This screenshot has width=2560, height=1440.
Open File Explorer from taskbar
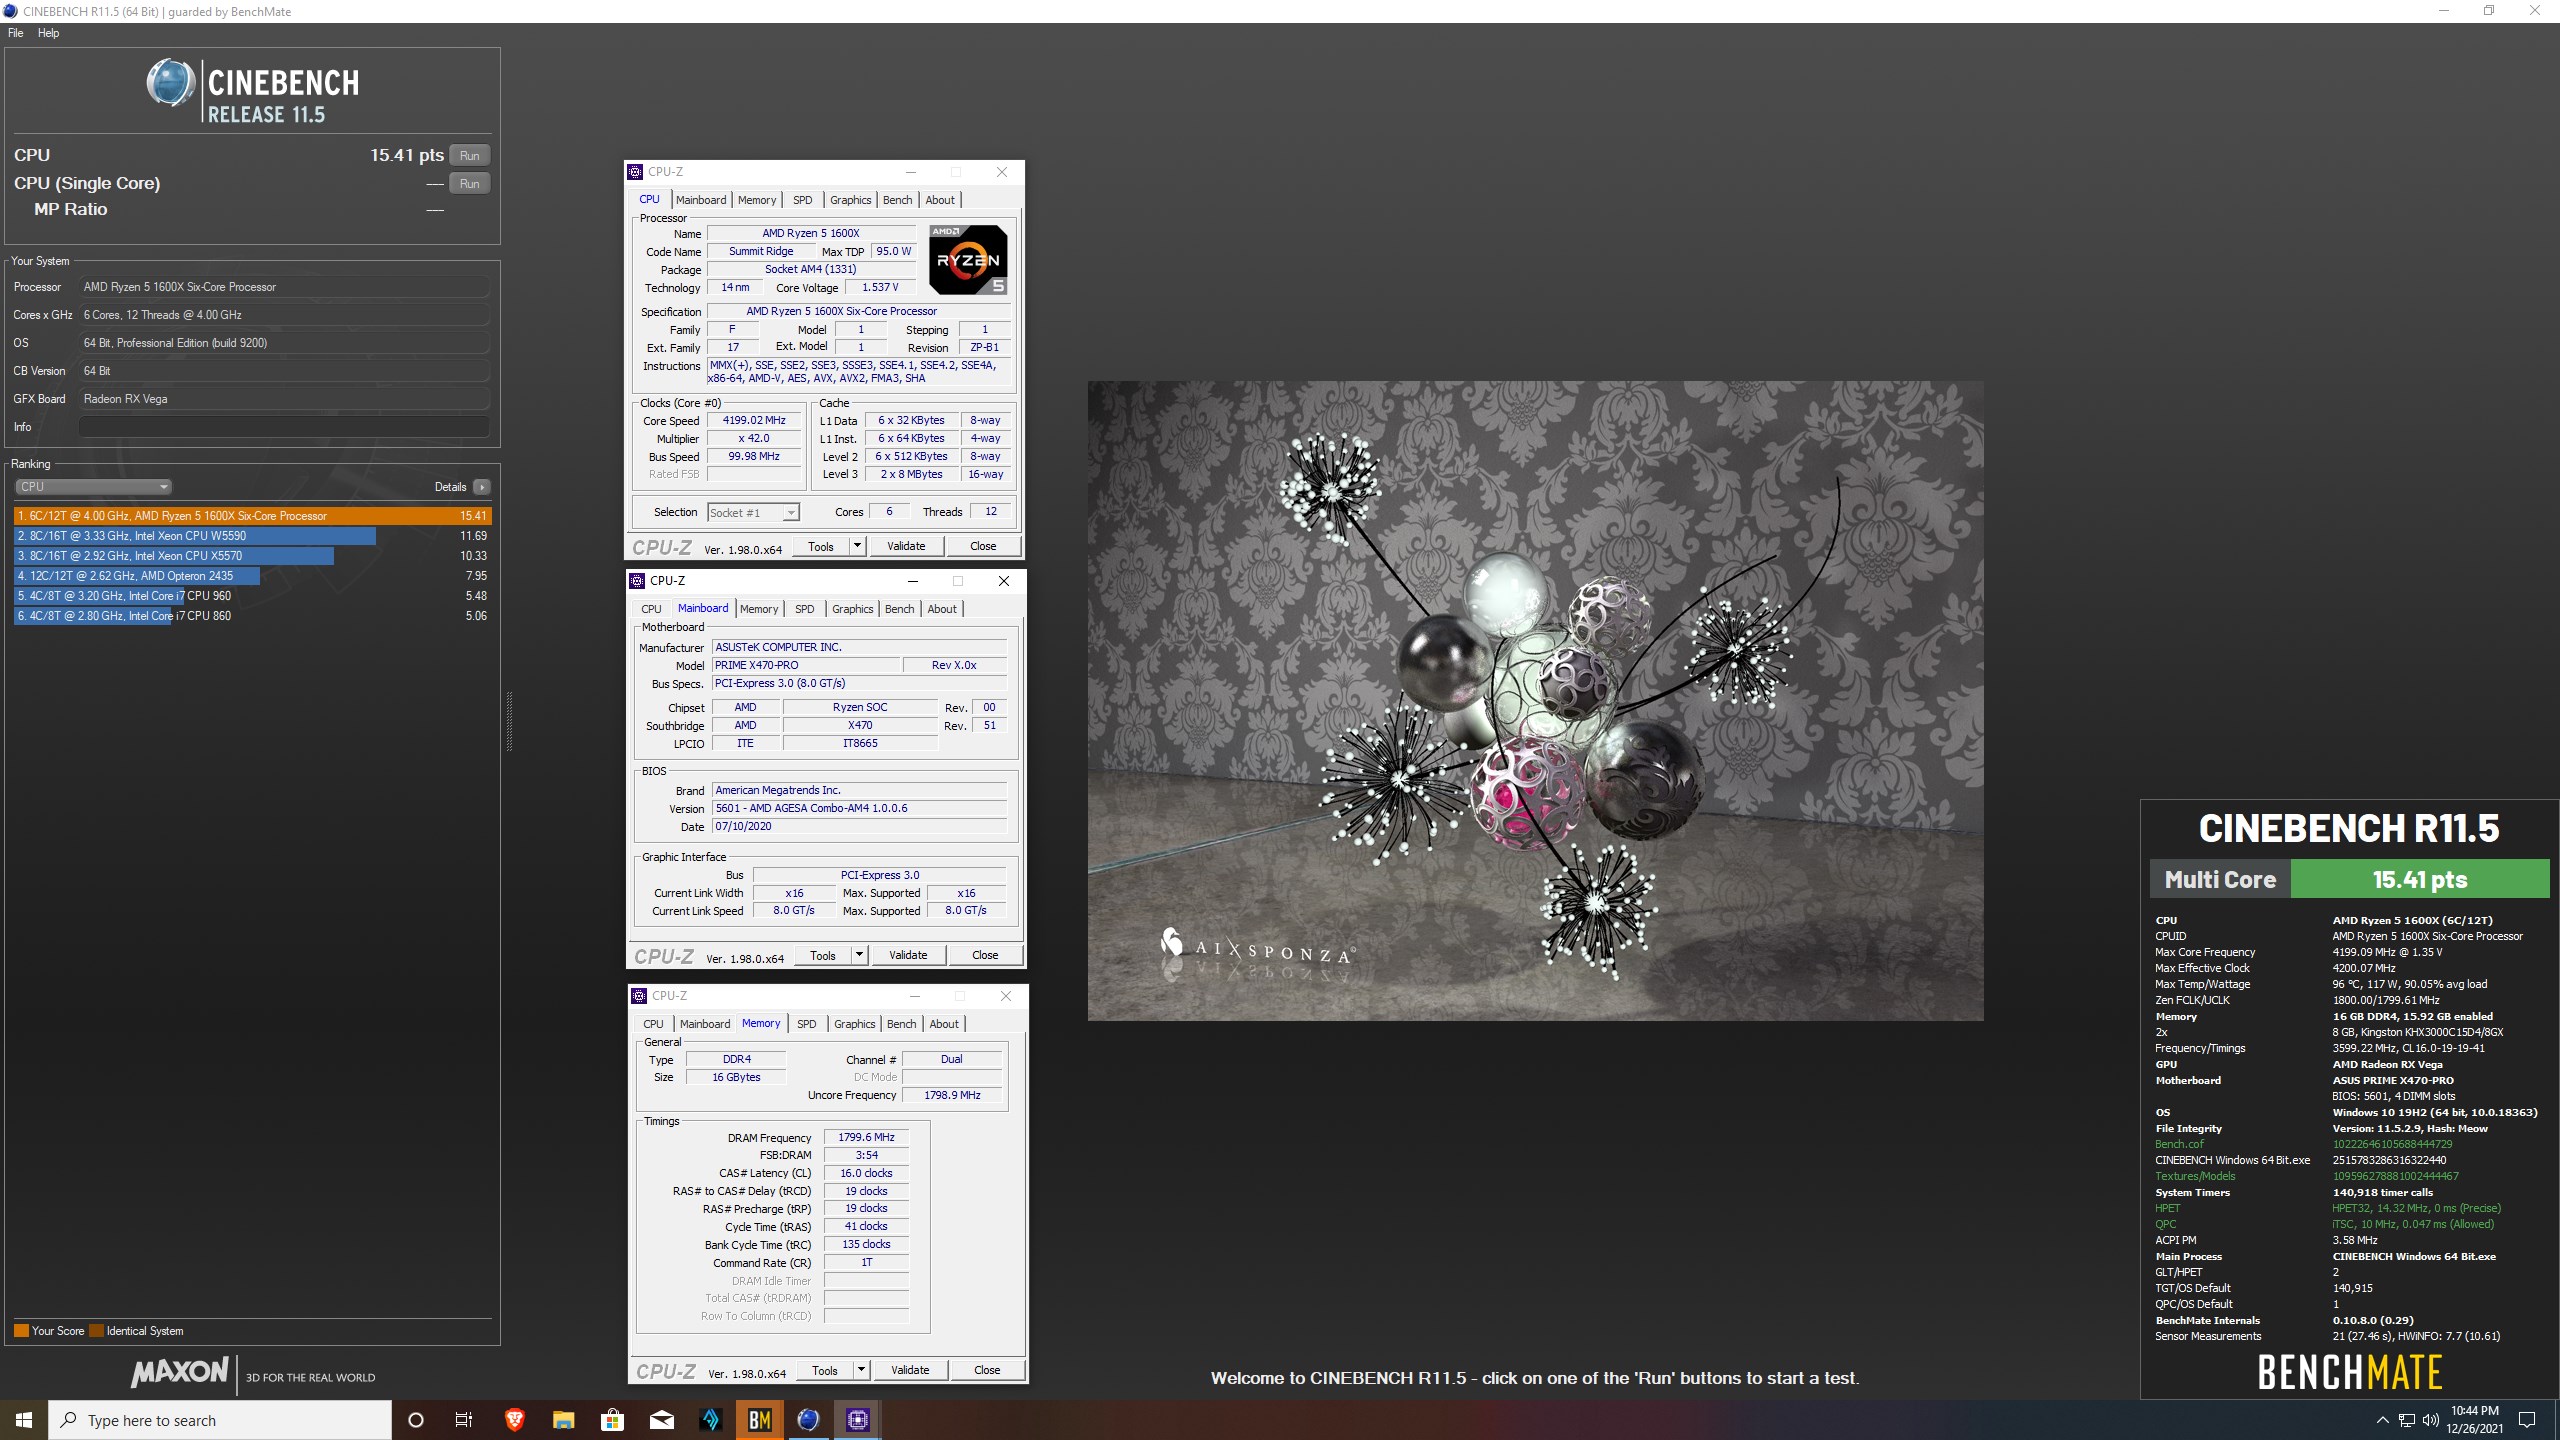[563, 1420]
